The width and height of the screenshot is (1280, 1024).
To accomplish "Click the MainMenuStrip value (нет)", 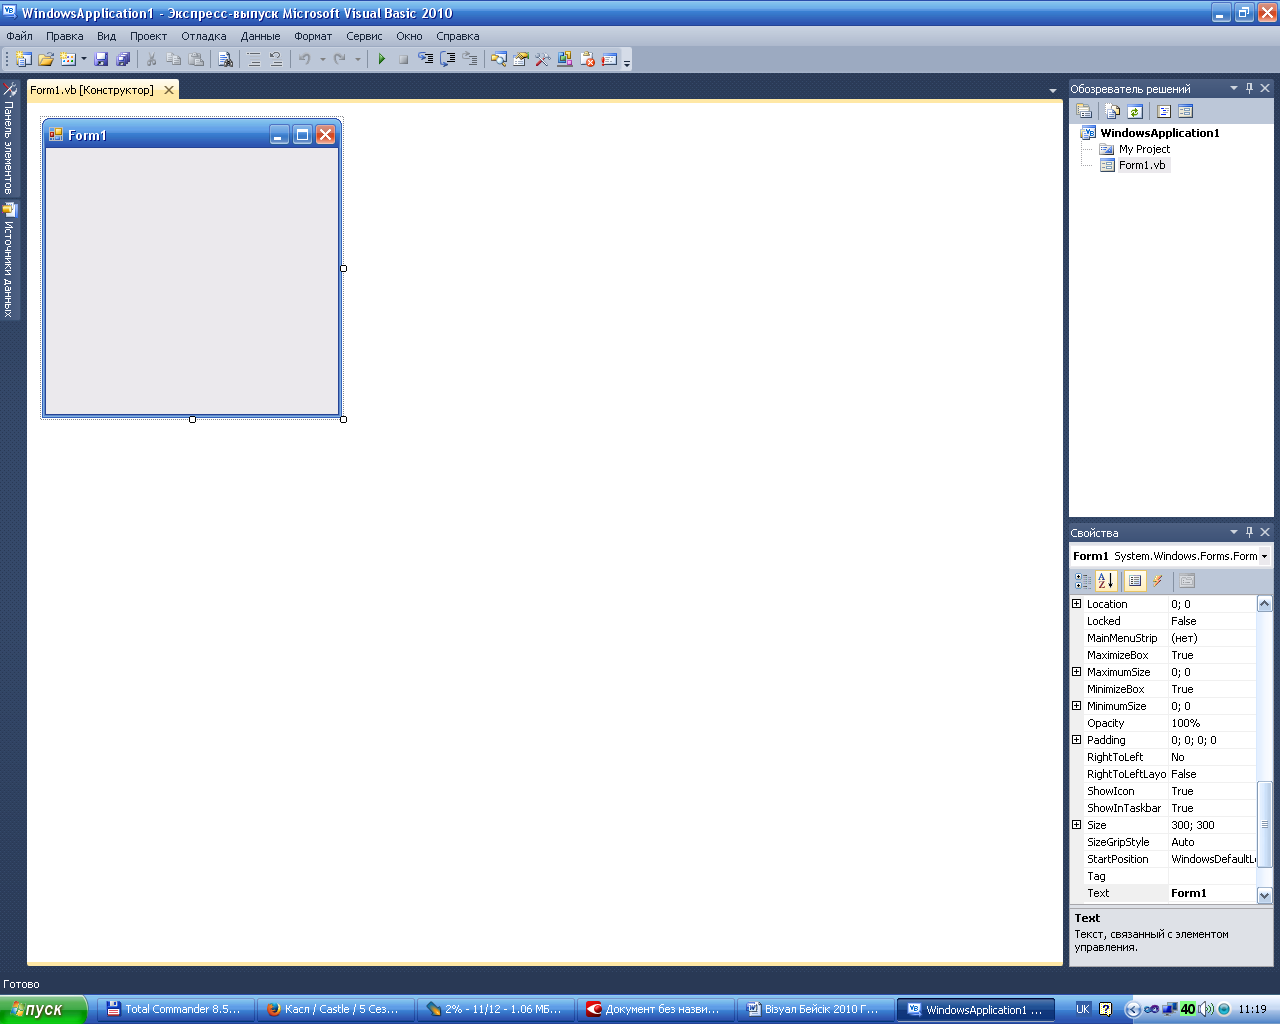I will point(1184,638).
